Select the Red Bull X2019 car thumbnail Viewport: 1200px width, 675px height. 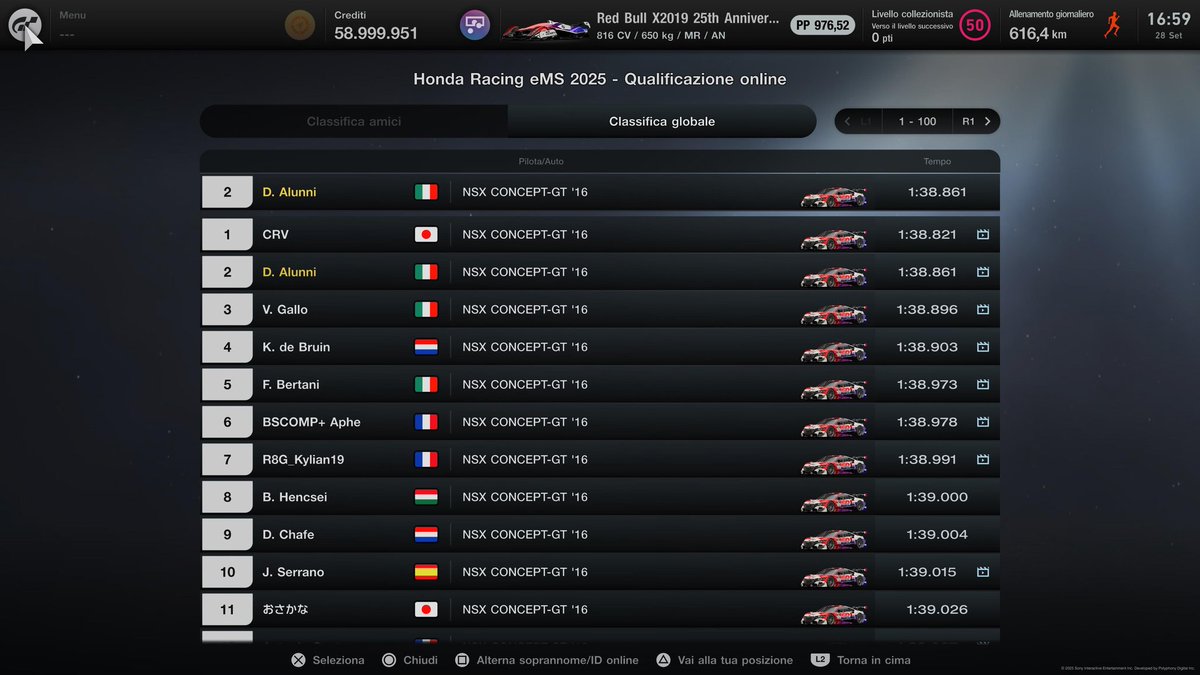tap(544, 27)
